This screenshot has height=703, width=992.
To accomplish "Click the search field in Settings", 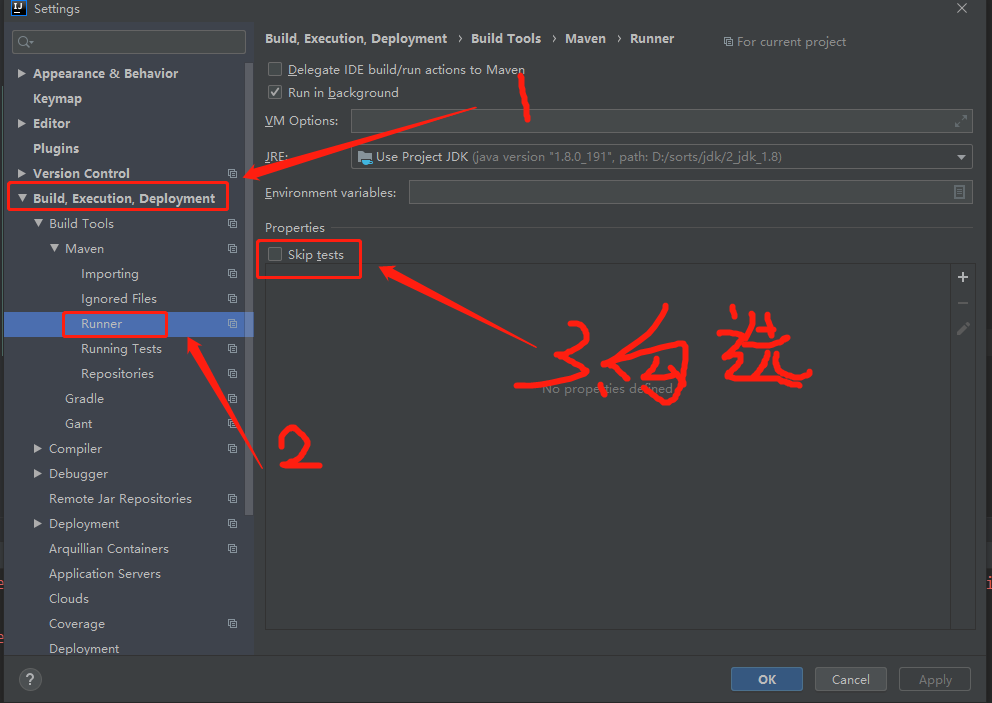I will [x=128, y=42].
